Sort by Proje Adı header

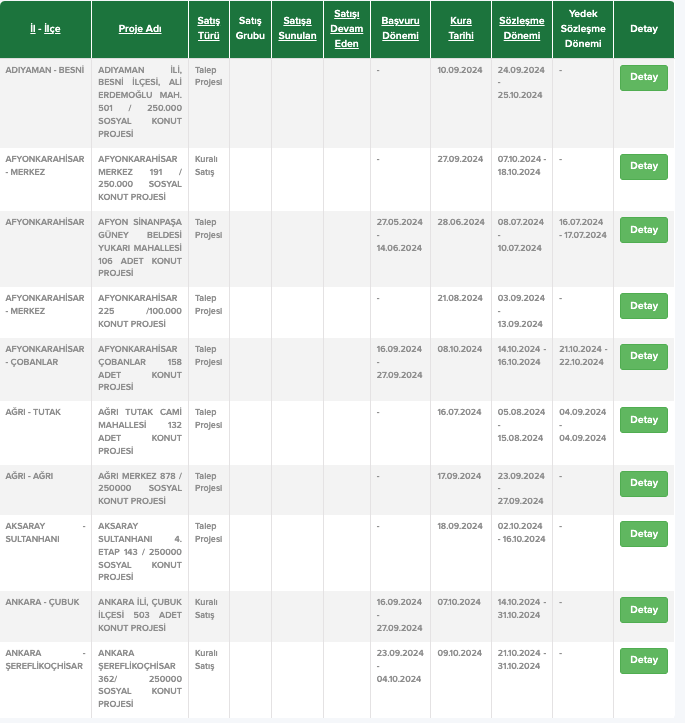click(x=140, y=29)
